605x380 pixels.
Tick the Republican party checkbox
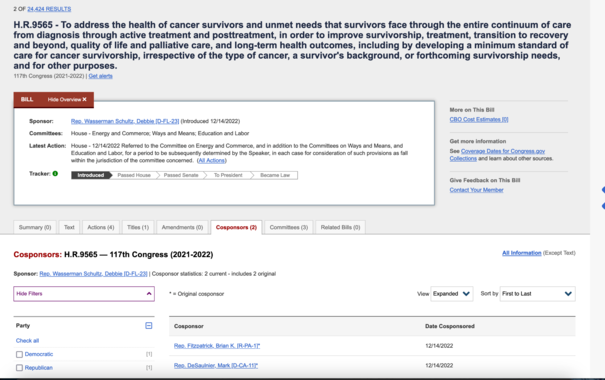click(19, 368)
